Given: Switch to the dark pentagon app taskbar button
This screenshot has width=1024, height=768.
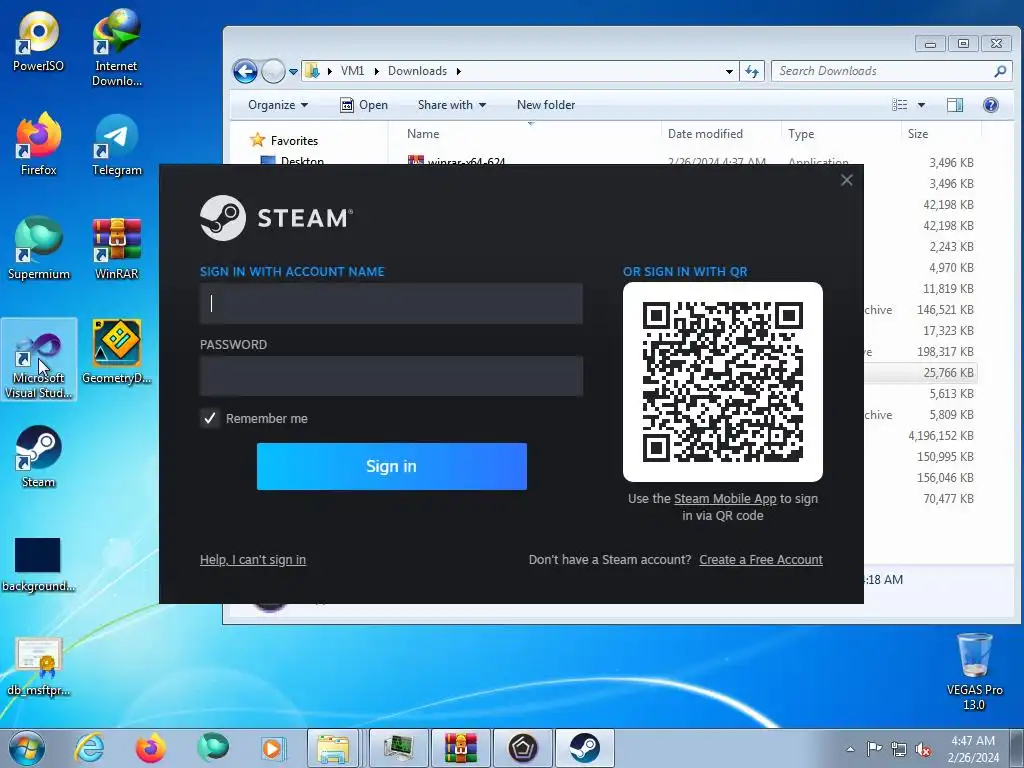Looking at the screenshot, I should pyautogui.click(x=522, y=748).
